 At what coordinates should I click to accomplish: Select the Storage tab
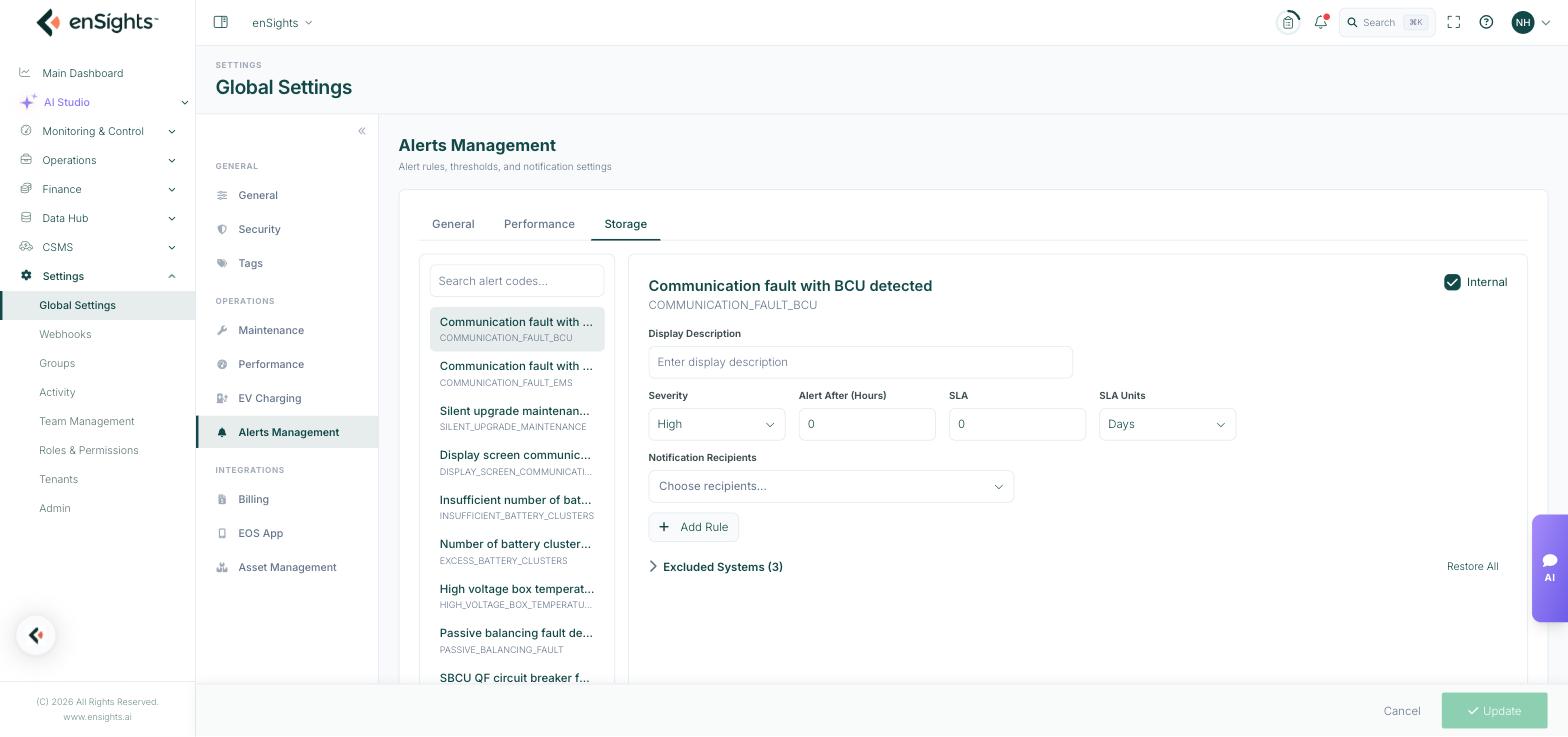[x=625, y=224]
